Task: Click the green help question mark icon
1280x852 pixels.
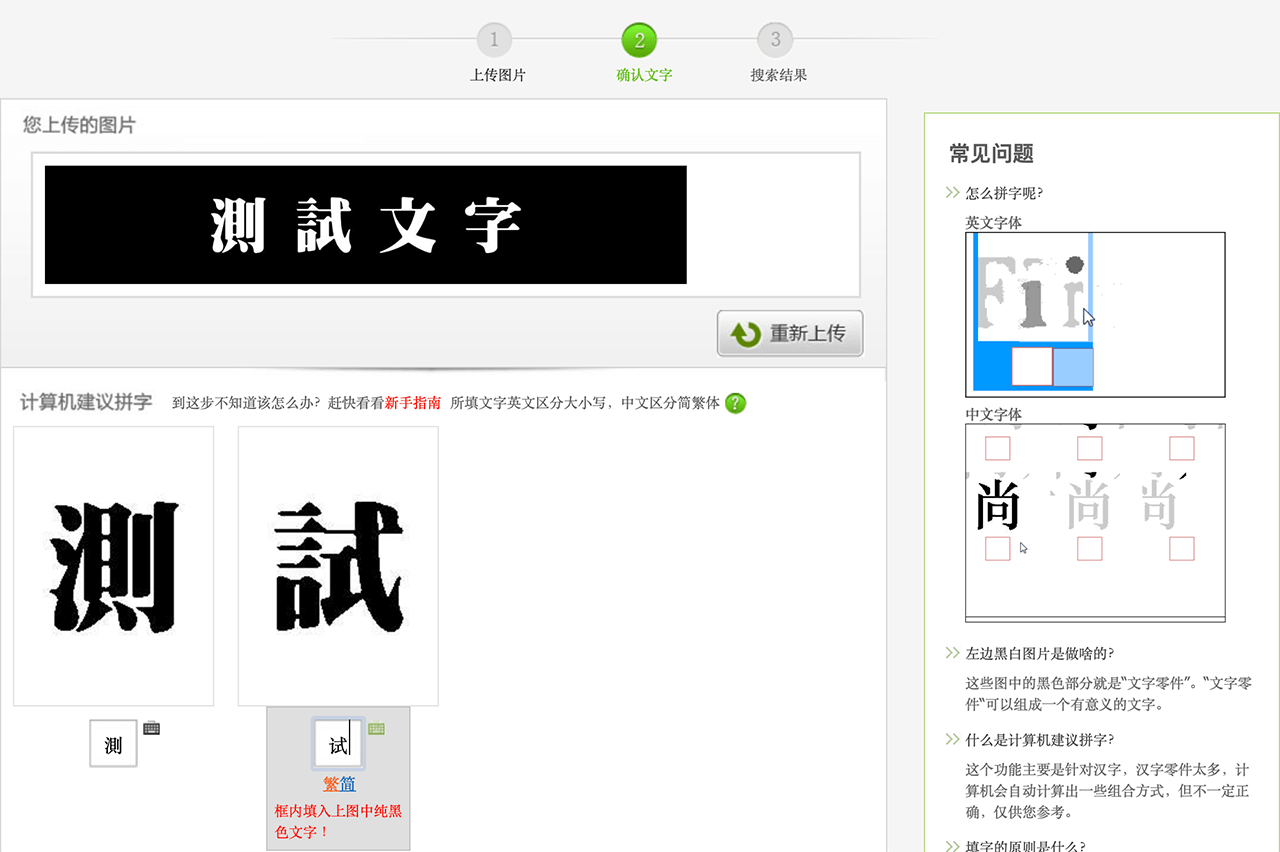Action: click(735, 403)
